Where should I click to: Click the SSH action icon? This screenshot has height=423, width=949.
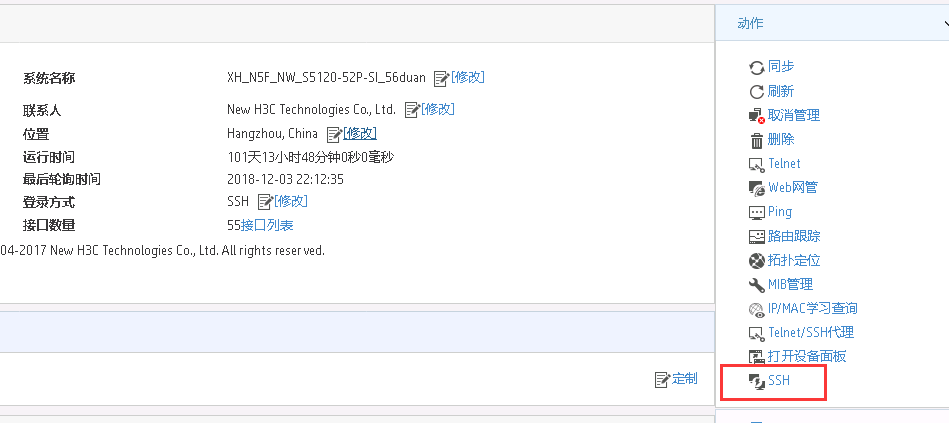click(x=757, y=381)
